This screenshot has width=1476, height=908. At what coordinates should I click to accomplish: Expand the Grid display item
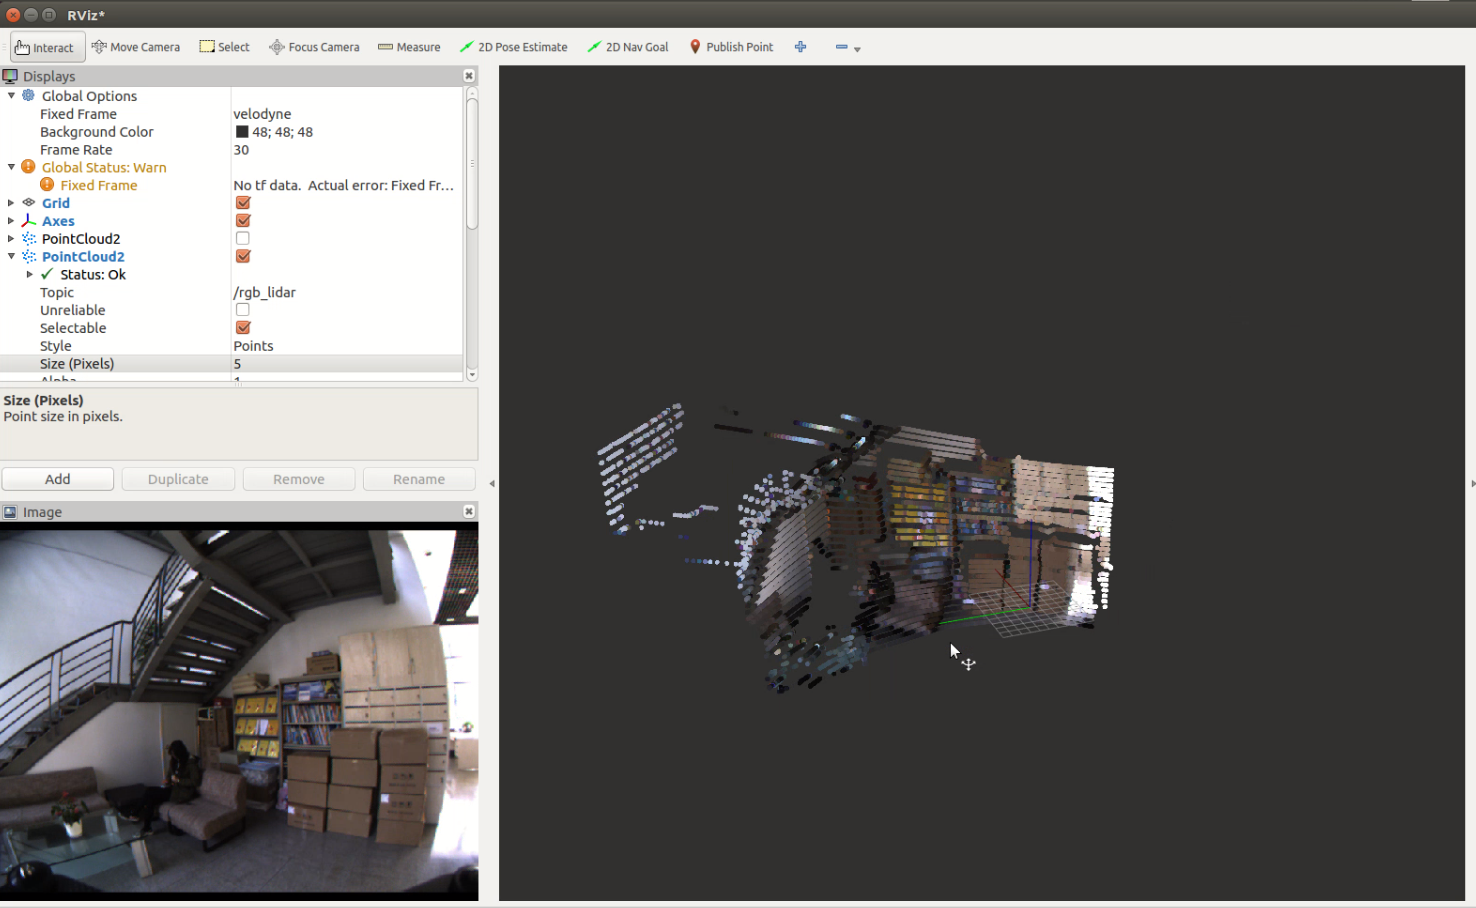tap(11, 203)
